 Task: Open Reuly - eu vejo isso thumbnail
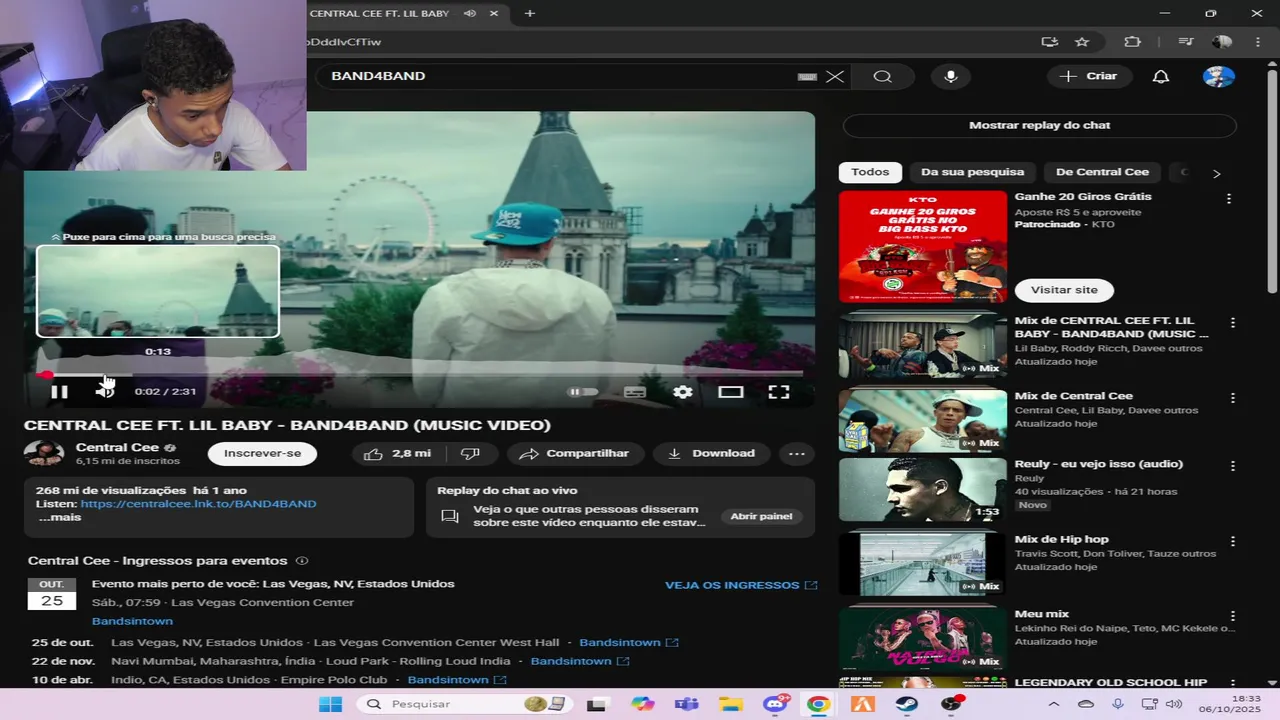[923, 490]
